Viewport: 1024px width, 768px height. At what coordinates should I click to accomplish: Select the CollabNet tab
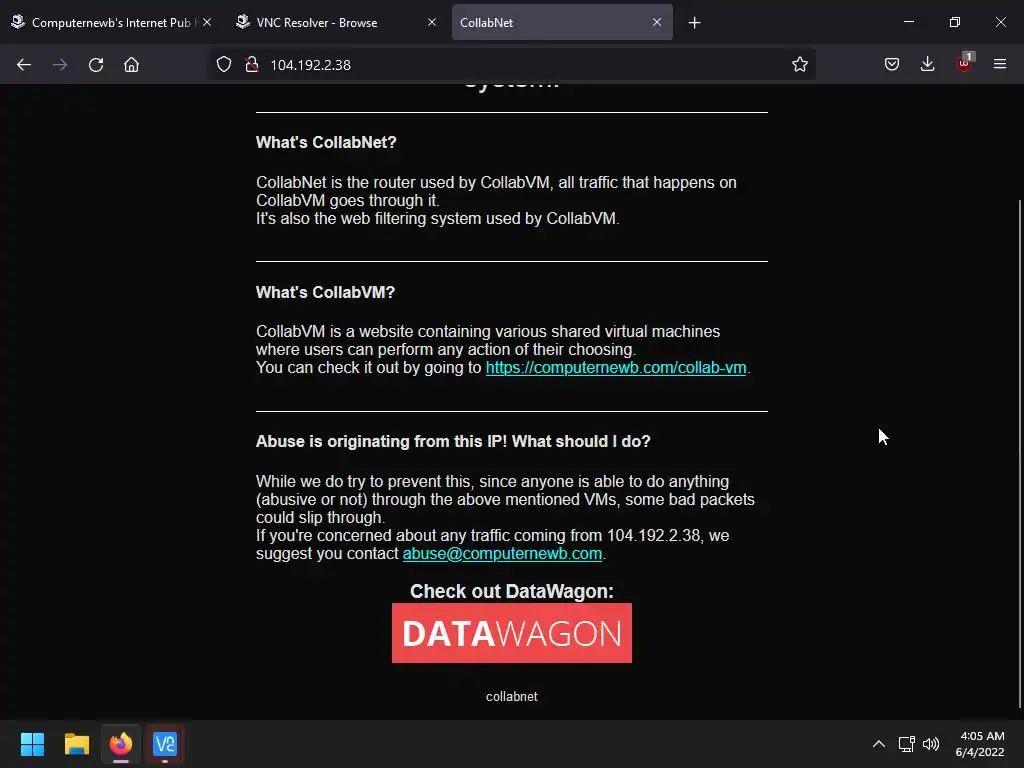[562, 22]
